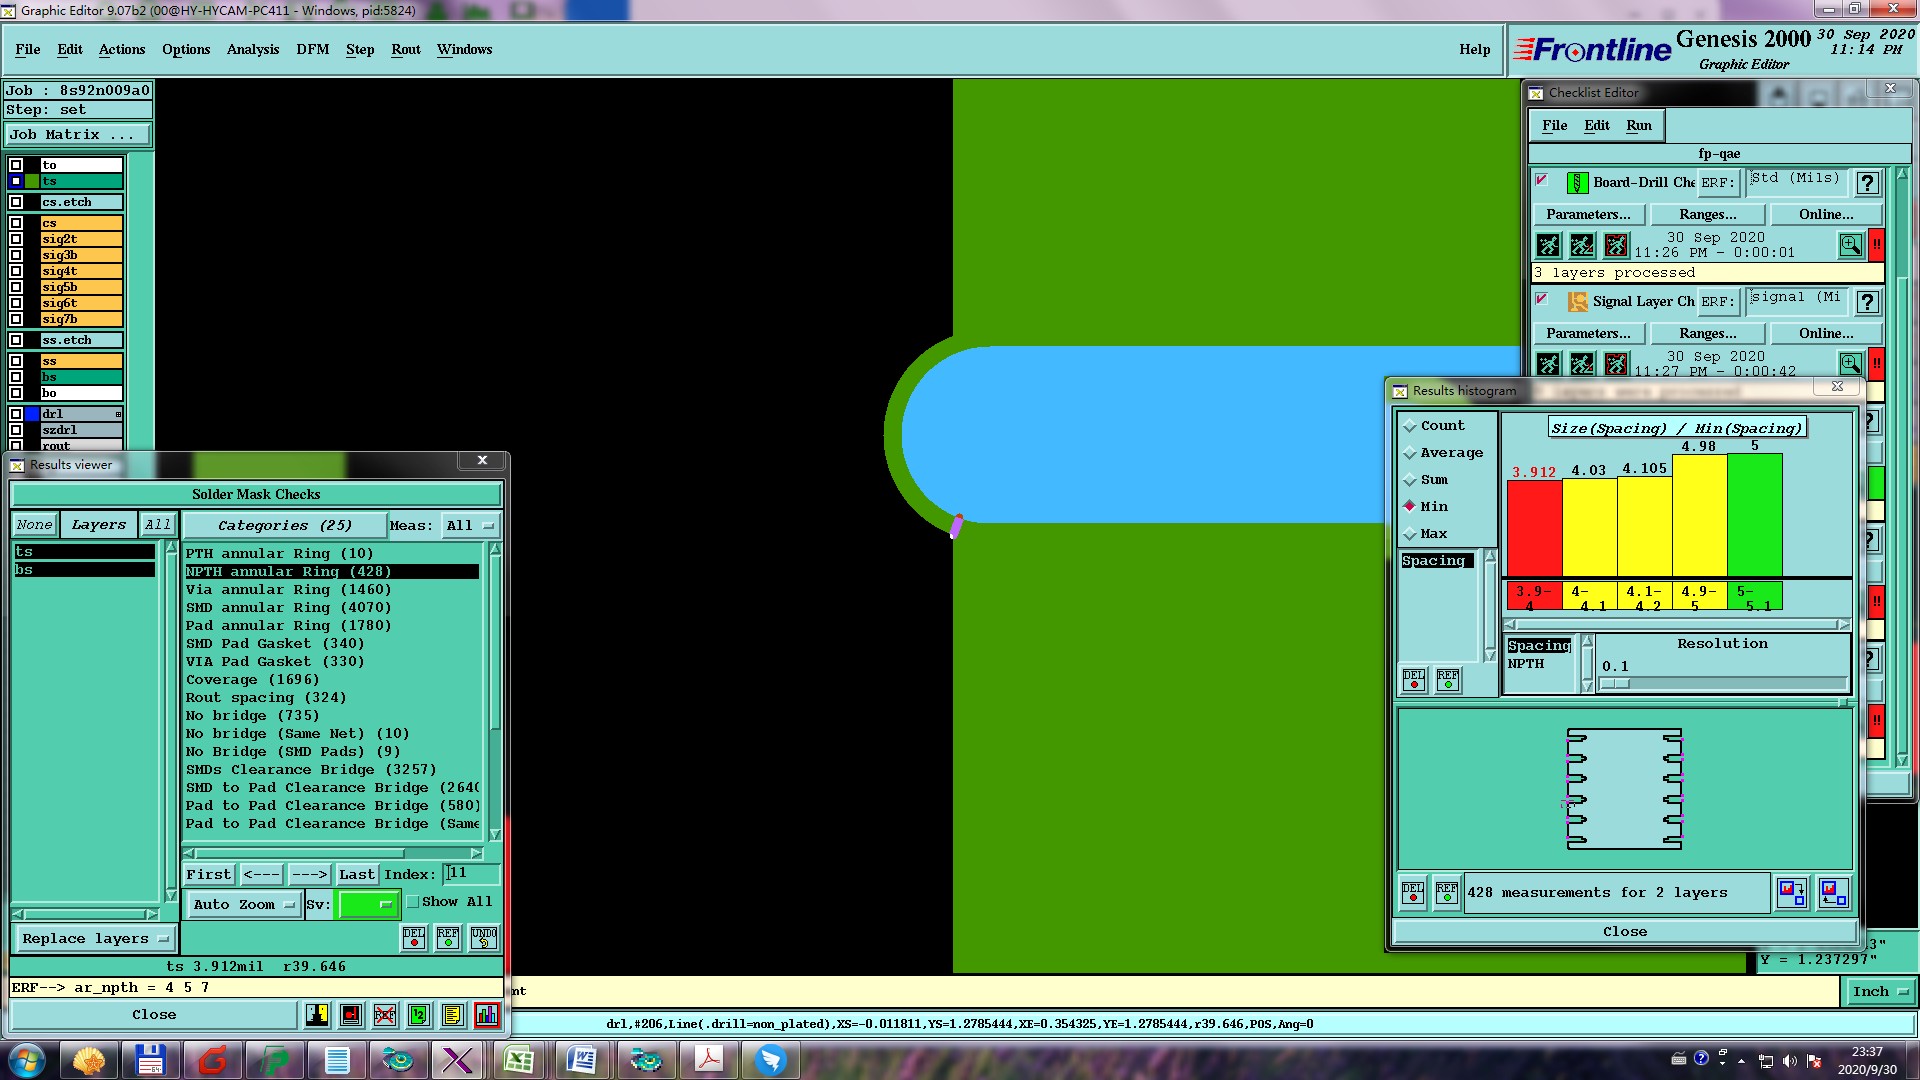Click Ranges button under Board-Drill Checks

(x=1707, y=214)
